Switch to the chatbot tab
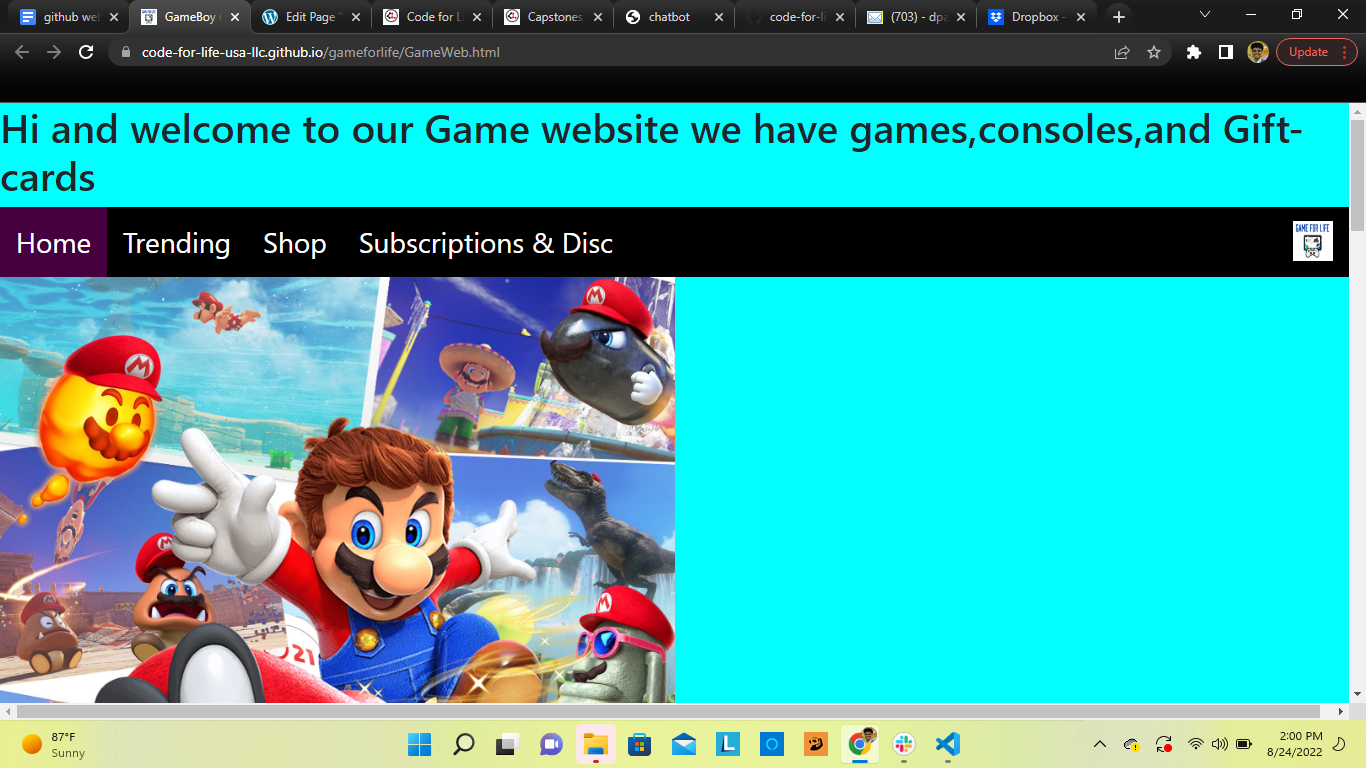The width and height of the screenshot is (1366, 768). tap(673, 17)
